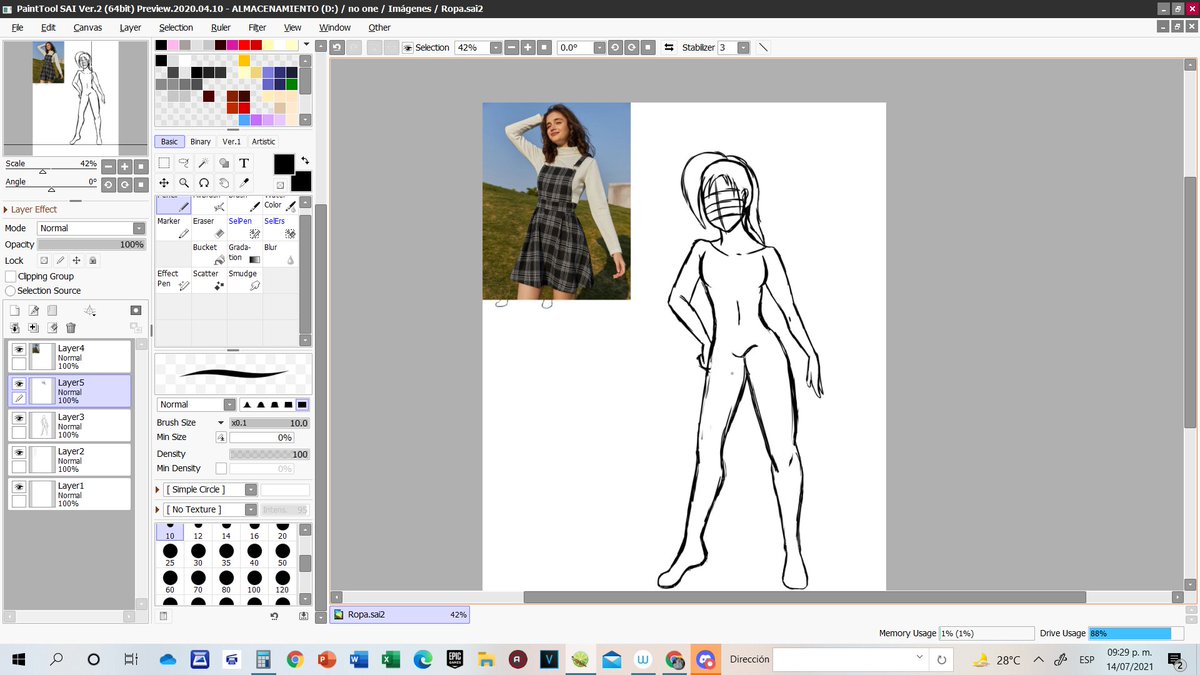Viewport: 1200px width, 675px height.
Task: Create a new normal layer
Action: 15,311
